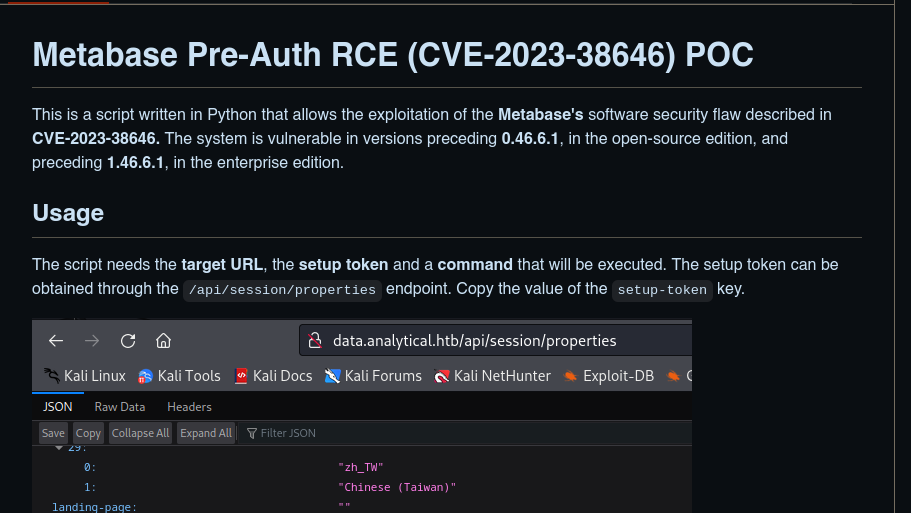This screenshot has height=513, width=911.
Task: Click the landing-page JSON key
Action: coord(94,507)
